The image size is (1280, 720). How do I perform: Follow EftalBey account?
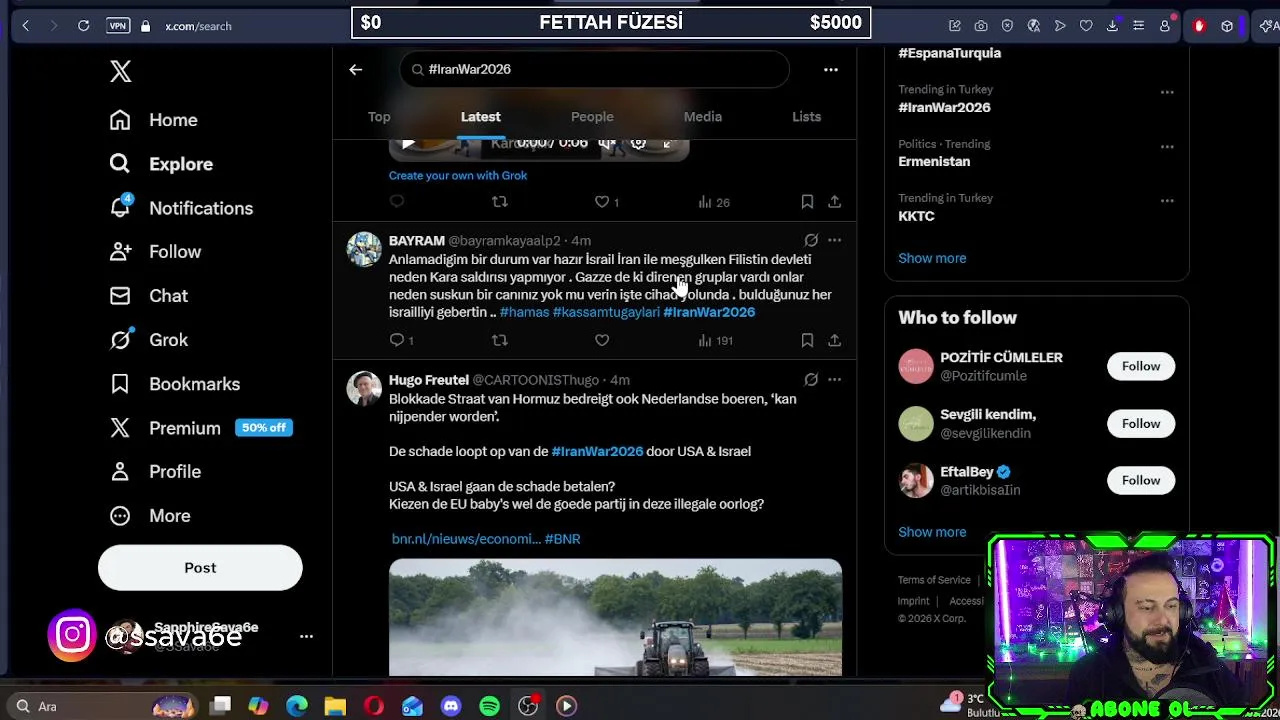[1141, 480]
